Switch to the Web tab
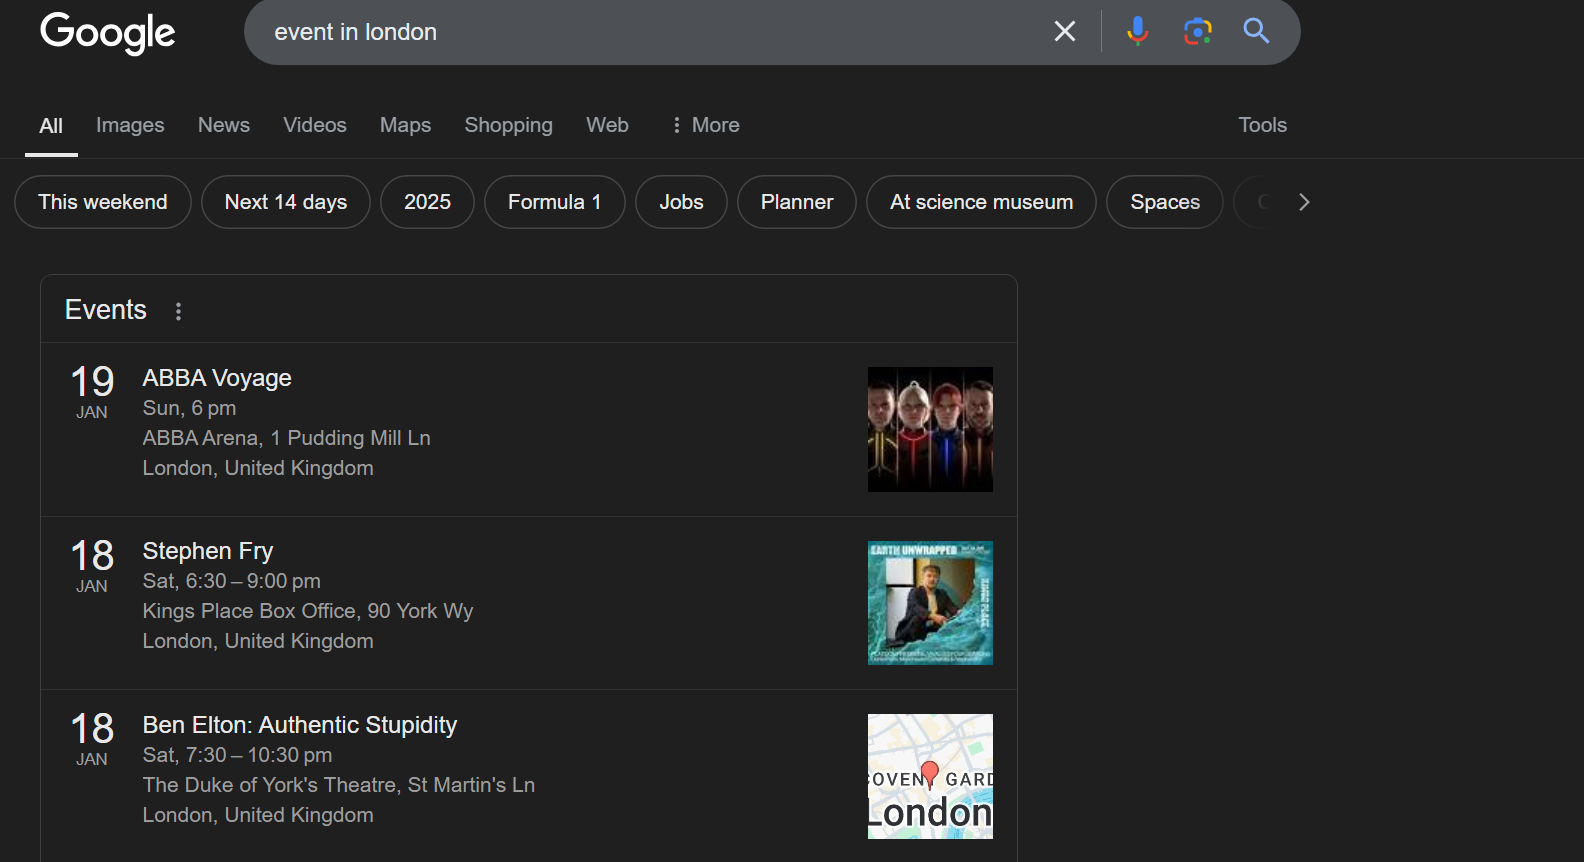 (x=607, y=125)
